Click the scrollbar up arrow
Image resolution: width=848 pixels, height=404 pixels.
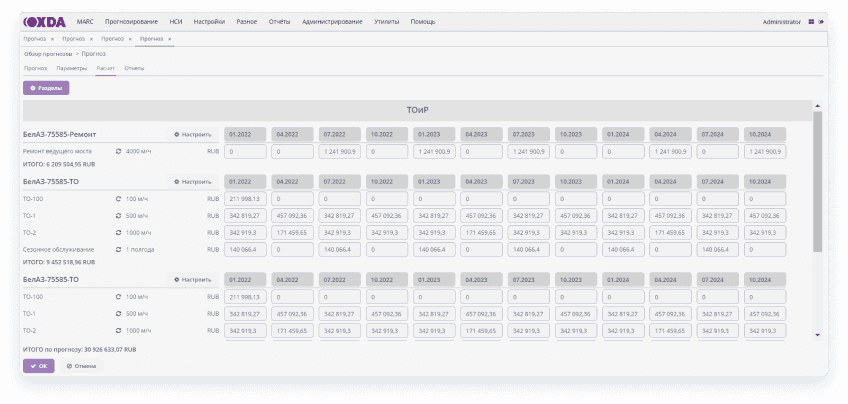pos(817,106)
